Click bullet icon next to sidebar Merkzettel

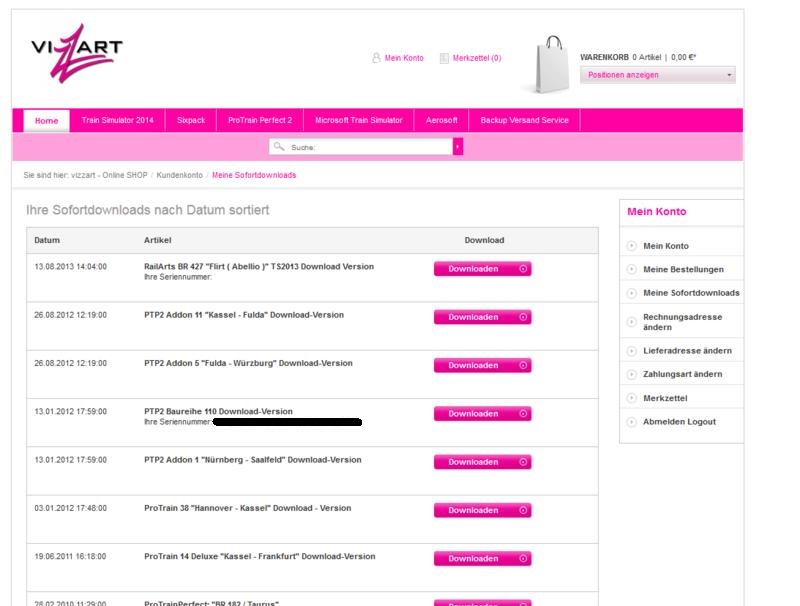pos(631,398)
